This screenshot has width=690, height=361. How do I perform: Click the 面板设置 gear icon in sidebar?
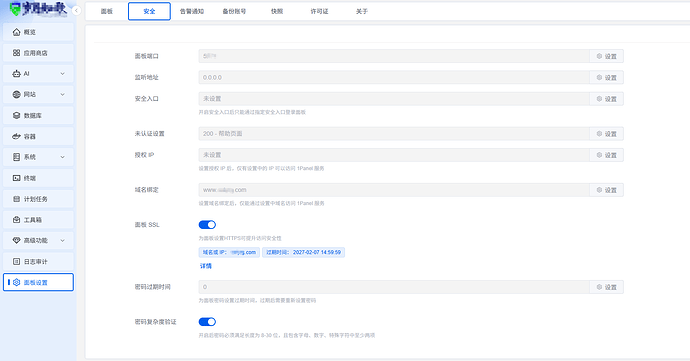tap(16, 283)
